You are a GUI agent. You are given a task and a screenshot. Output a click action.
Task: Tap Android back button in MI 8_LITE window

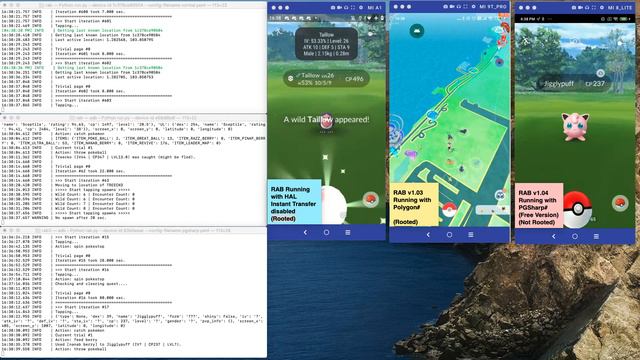[553, 236]
